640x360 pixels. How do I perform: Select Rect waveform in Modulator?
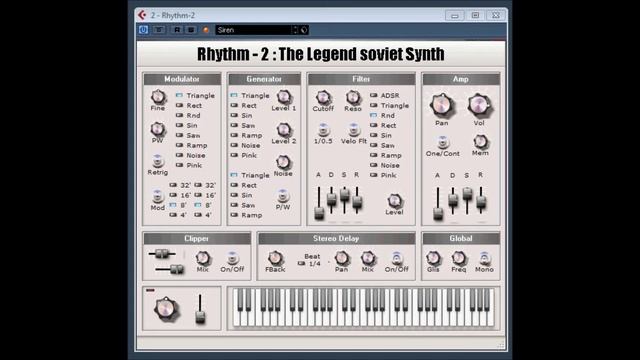coord(189,105)
